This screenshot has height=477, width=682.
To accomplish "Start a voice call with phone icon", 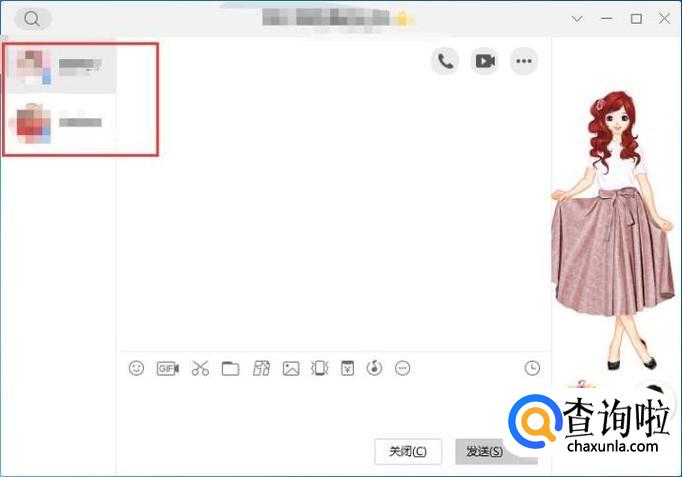I will coord(445,61).
